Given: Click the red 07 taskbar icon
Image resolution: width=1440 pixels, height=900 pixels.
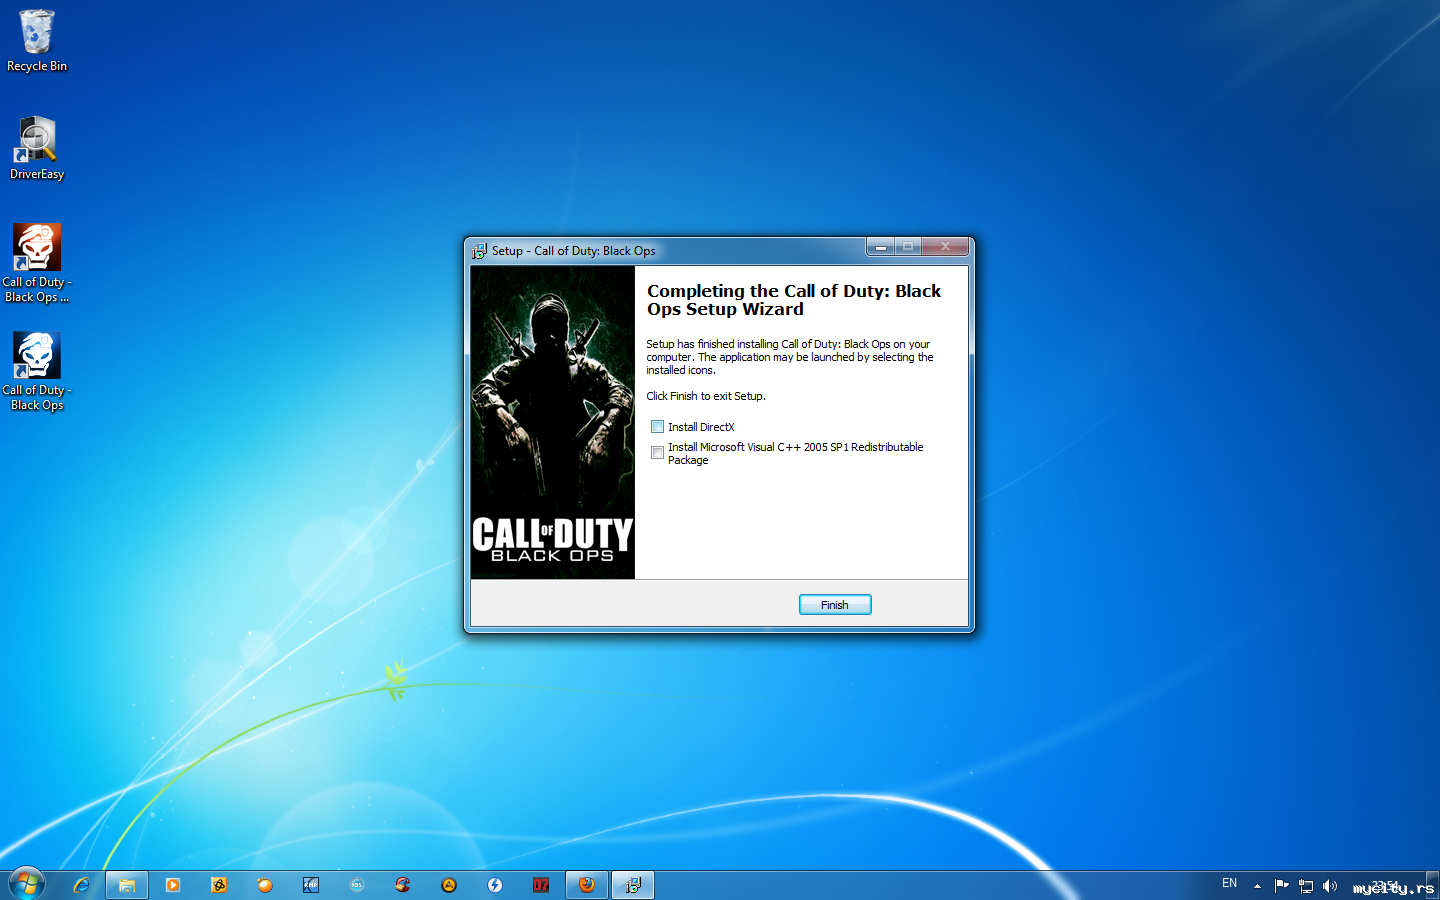Looking at the screenshot, I should pyautogui.click(x=541, y=885).
